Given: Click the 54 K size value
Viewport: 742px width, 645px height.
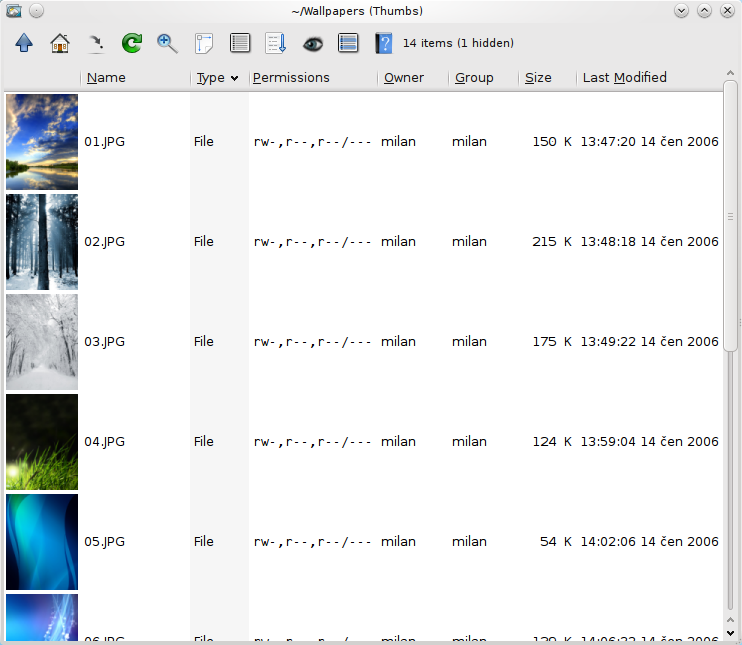Looking at the screenshot, I should [x=556, y=541].
